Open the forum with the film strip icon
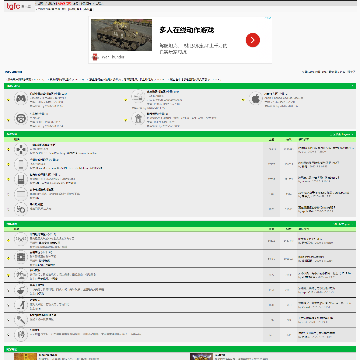360x360 pixels. tap(21, 257)
